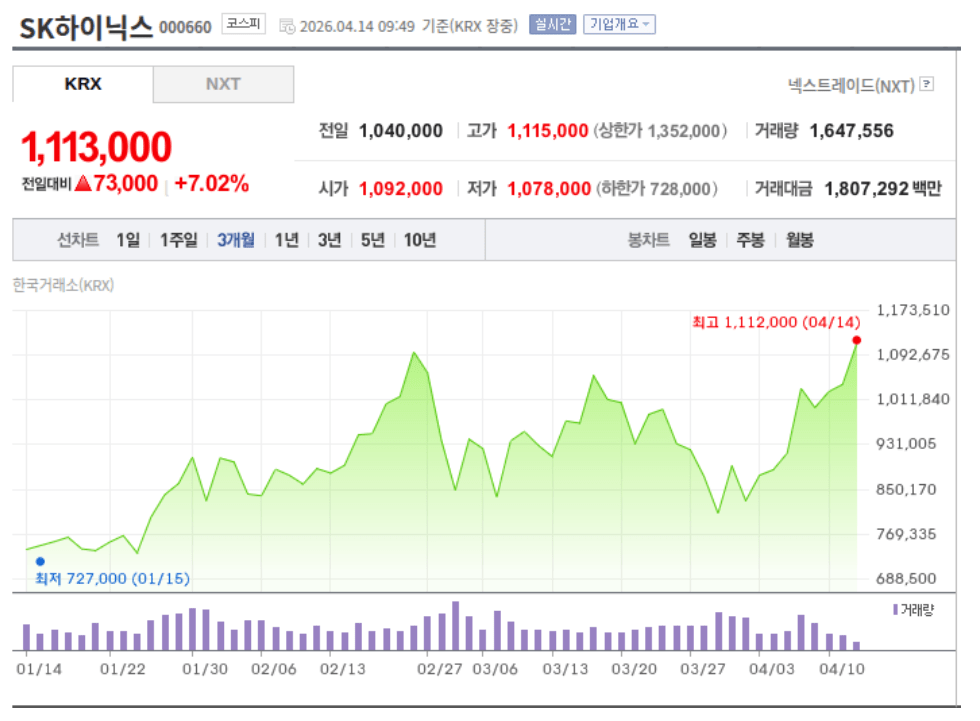Viewport: 980px width, 721px height.
Task: Select the 1주일 chart period
Action: click(x=179, y=240)
